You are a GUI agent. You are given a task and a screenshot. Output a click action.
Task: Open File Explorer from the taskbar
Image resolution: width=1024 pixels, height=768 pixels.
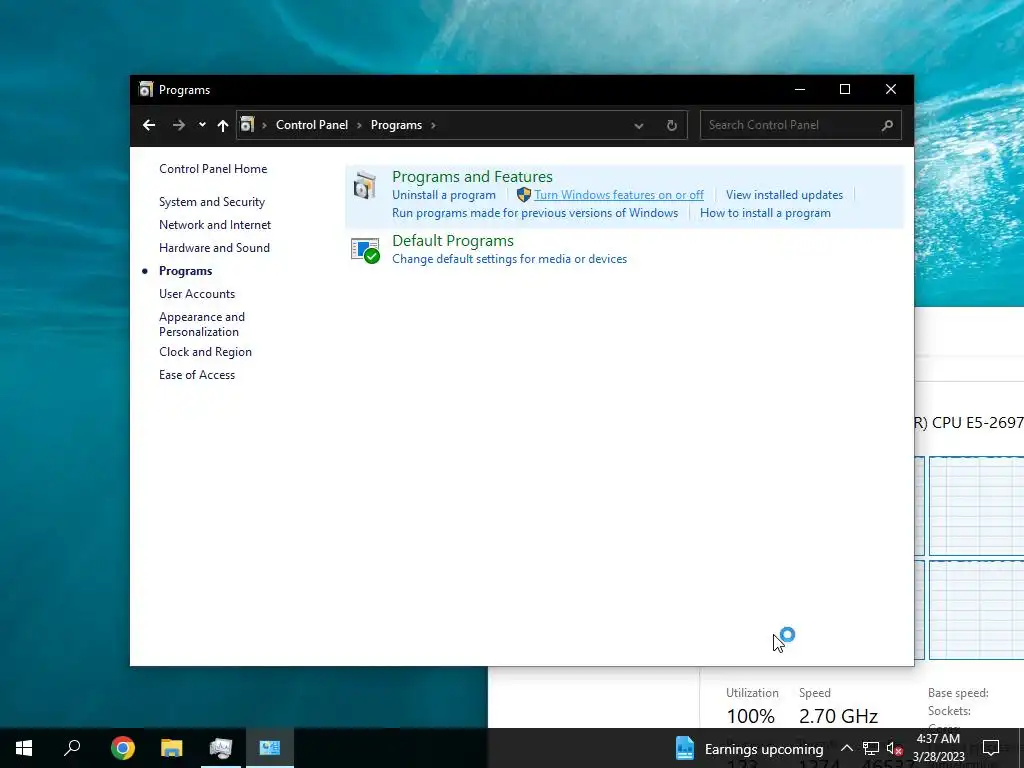172,748
